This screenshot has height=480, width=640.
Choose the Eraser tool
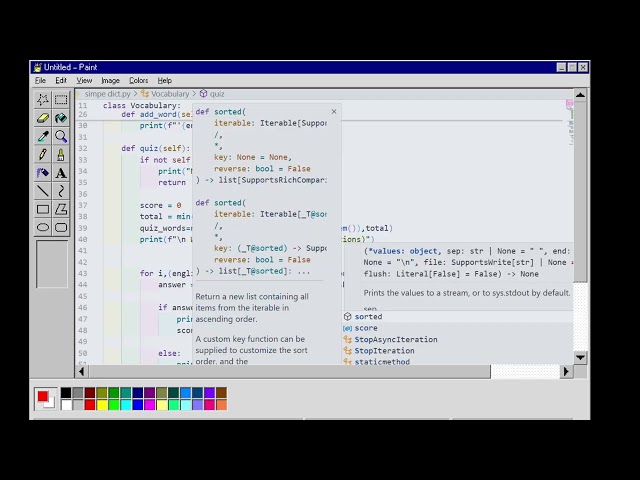tap(43, 118)
